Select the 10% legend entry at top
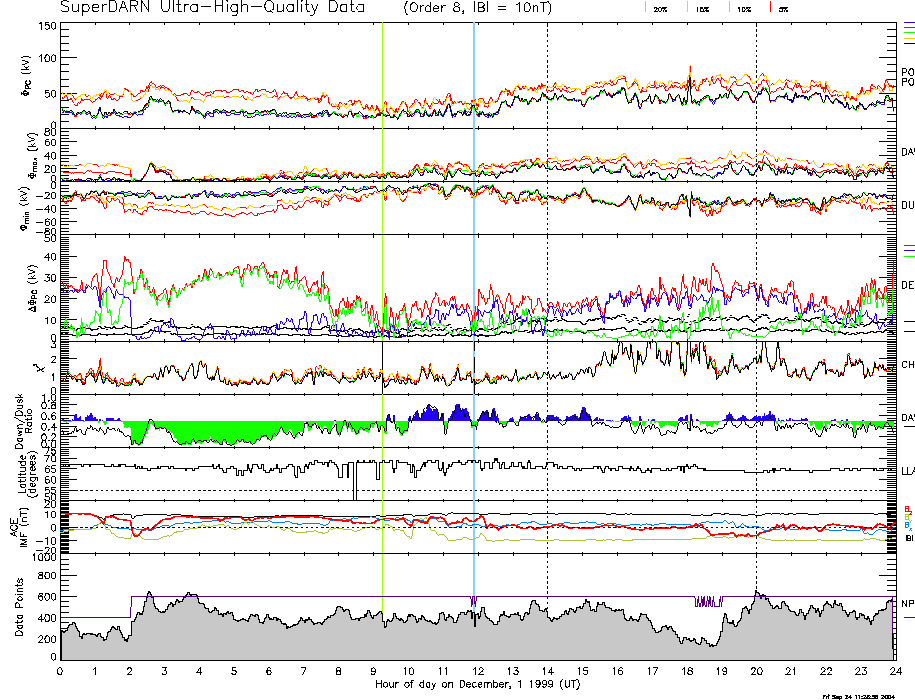915x700 pixels. pos(743,8)
